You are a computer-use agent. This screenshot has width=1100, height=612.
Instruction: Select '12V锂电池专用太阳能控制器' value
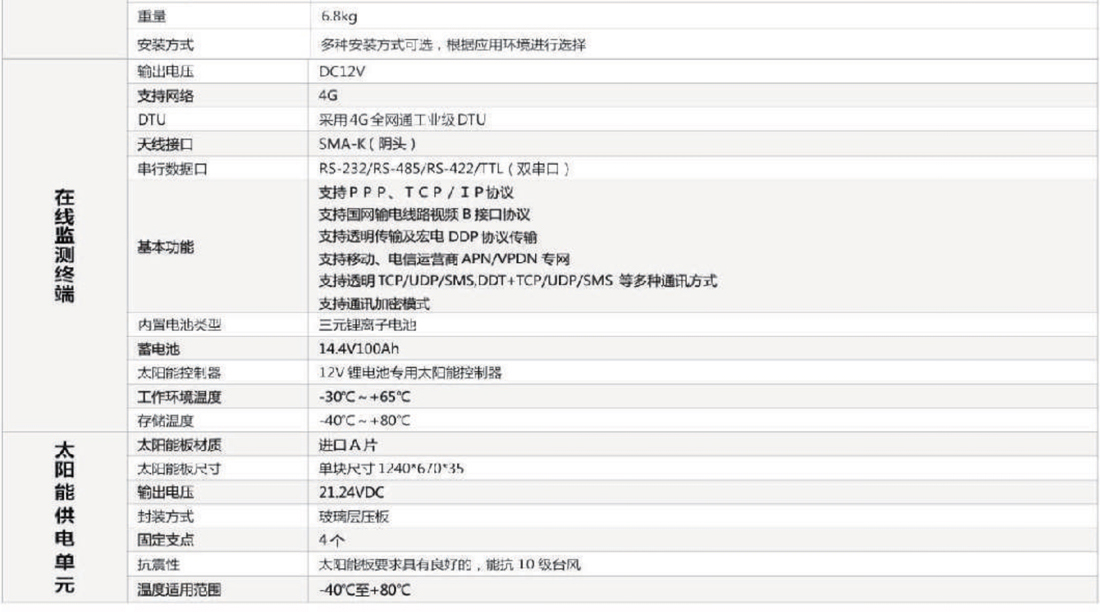(410, 373)
